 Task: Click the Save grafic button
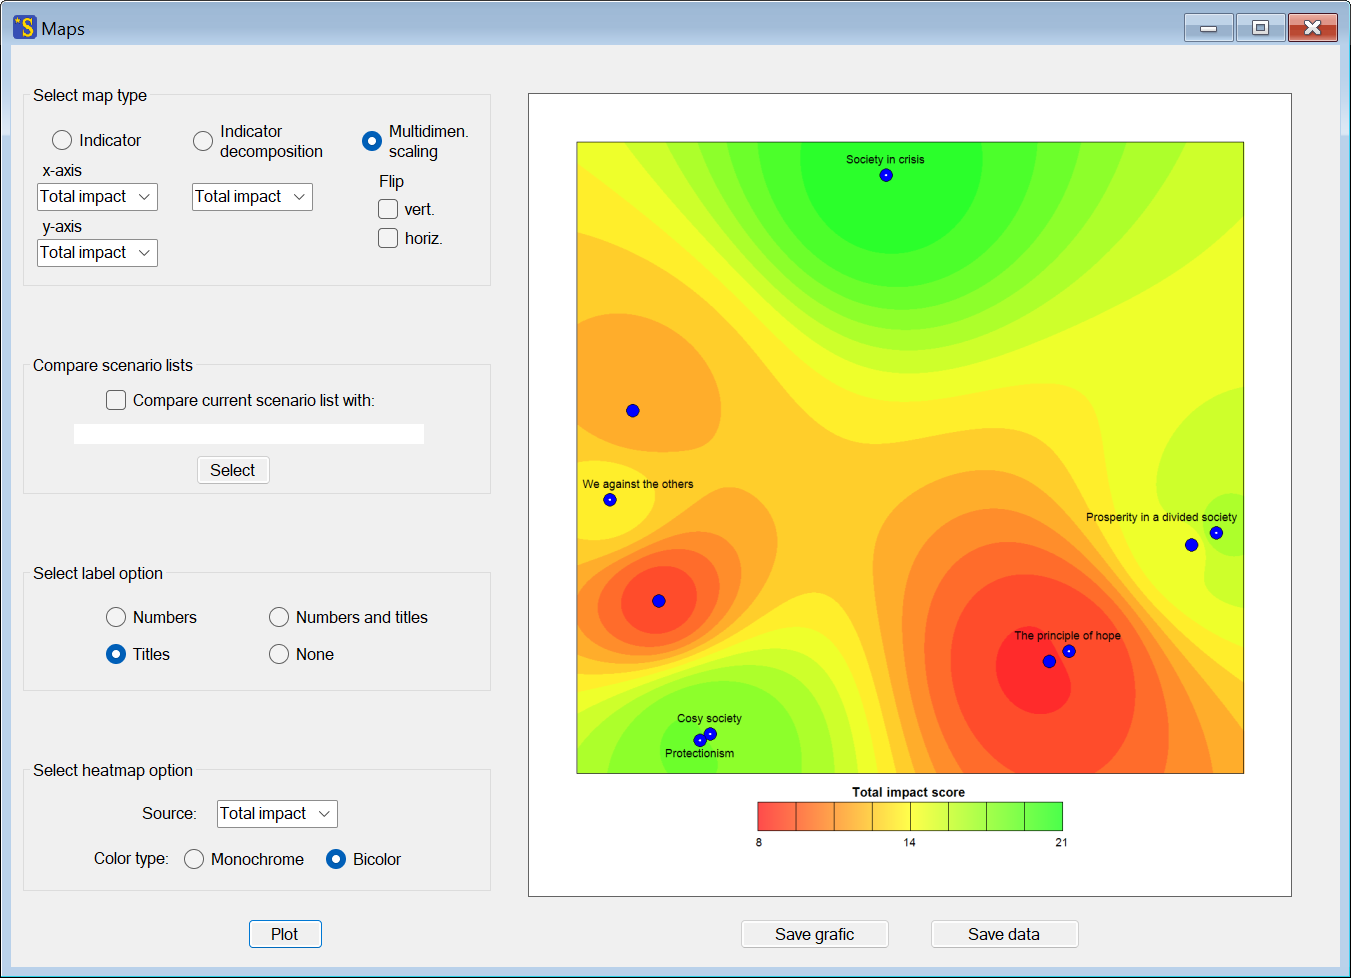coord(814,934)
